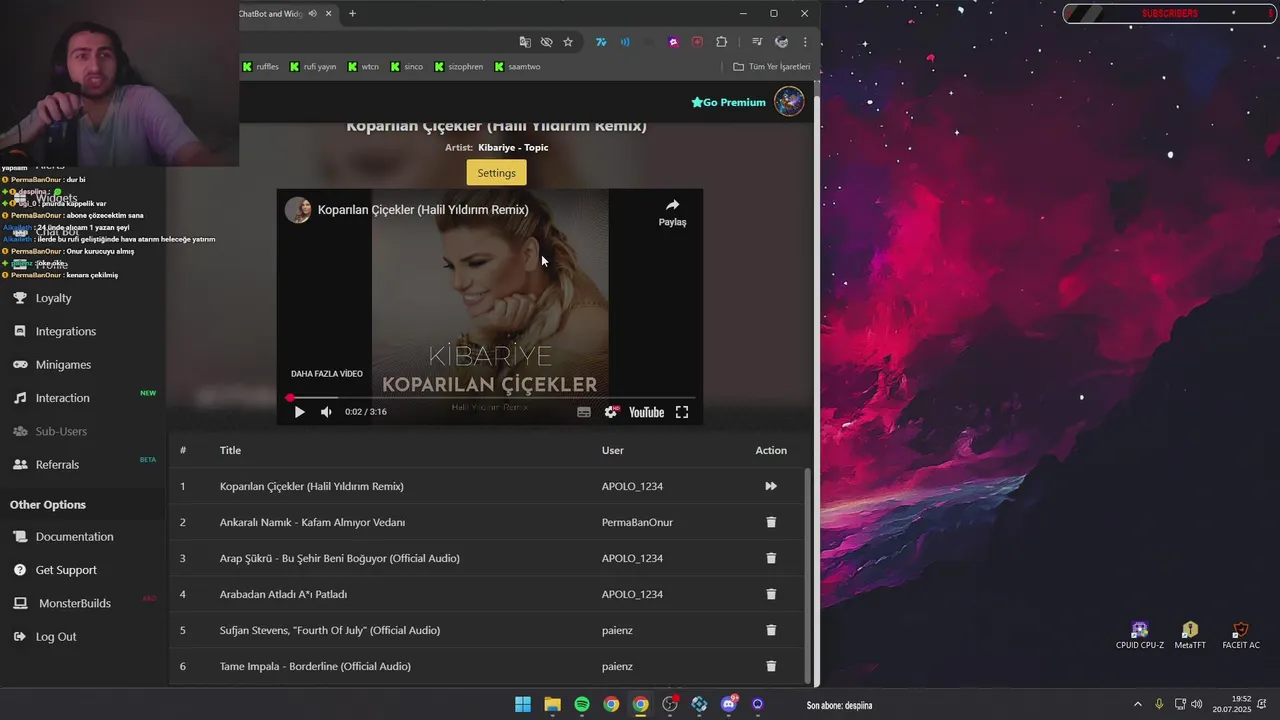Viewport: 1280px width, 720px height.
Task: Play the YouTube video
Action: point(299,412)
